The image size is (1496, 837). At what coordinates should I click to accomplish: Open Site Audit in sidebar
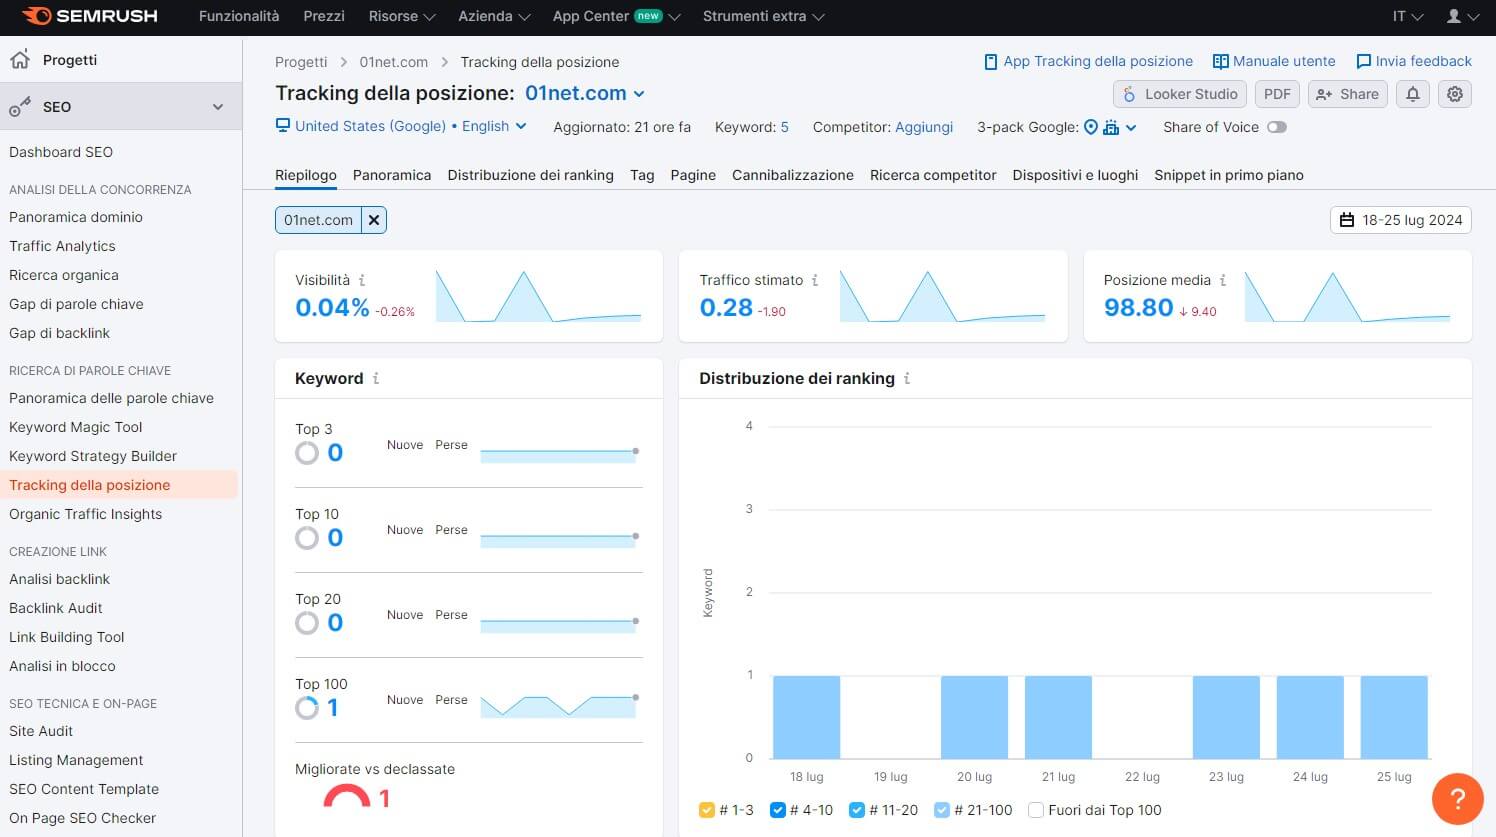(41, 731)
